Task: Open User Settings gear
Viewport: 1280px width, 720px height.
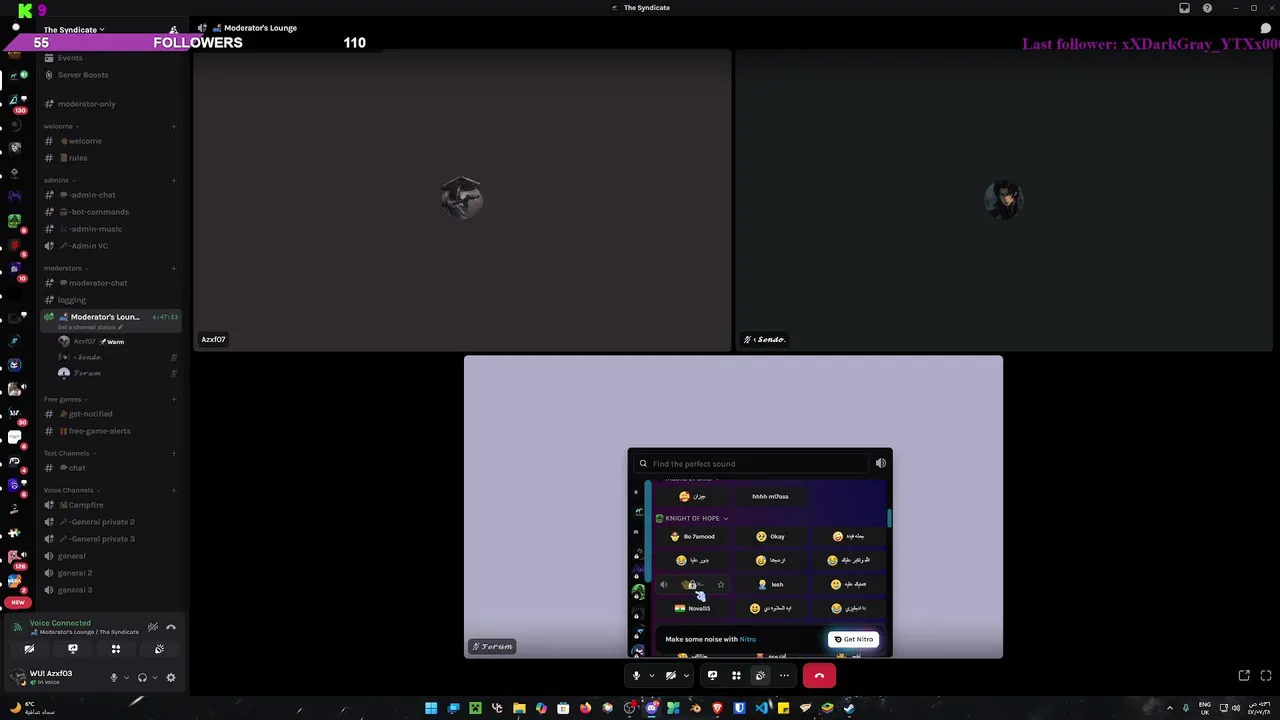Action: [x=171, y=677]
